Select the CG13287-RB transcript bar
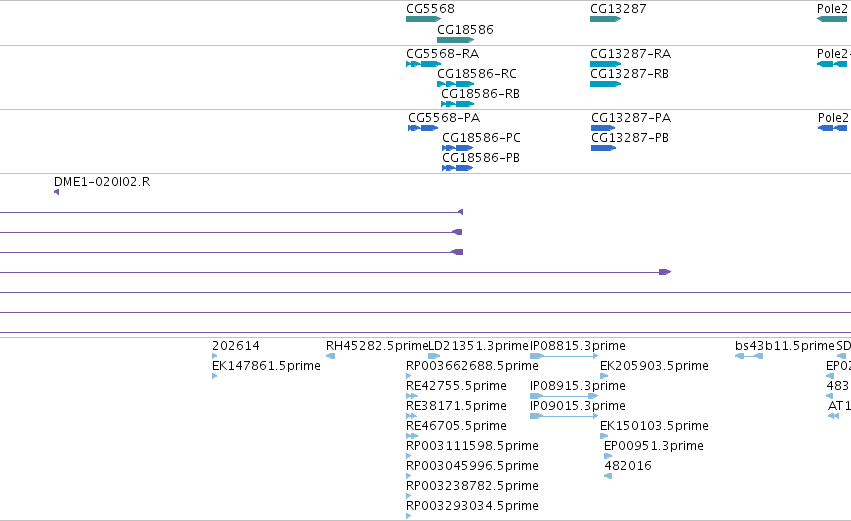 605,84
